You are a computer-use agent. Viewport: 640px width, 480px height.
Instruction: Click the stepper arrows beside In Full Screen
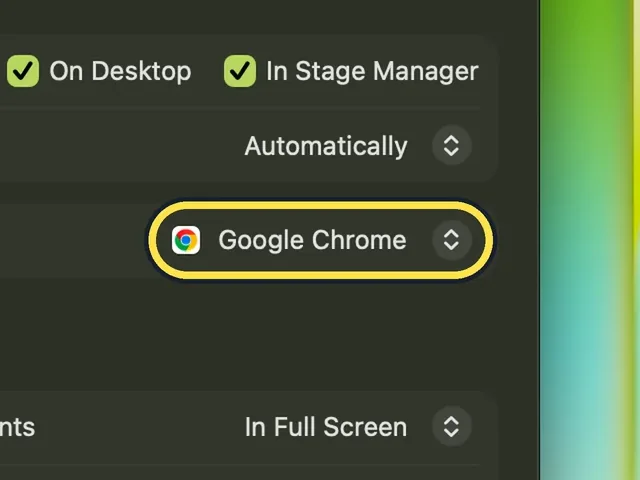(452, 427)
